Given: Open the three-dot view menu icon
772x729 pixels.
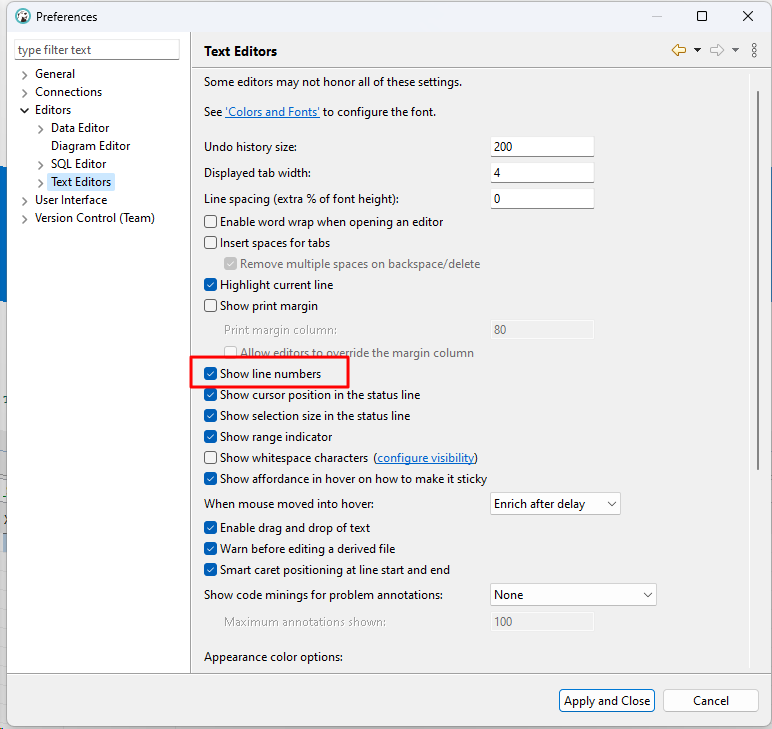Looking at the screenshot, I should point(754,50).
